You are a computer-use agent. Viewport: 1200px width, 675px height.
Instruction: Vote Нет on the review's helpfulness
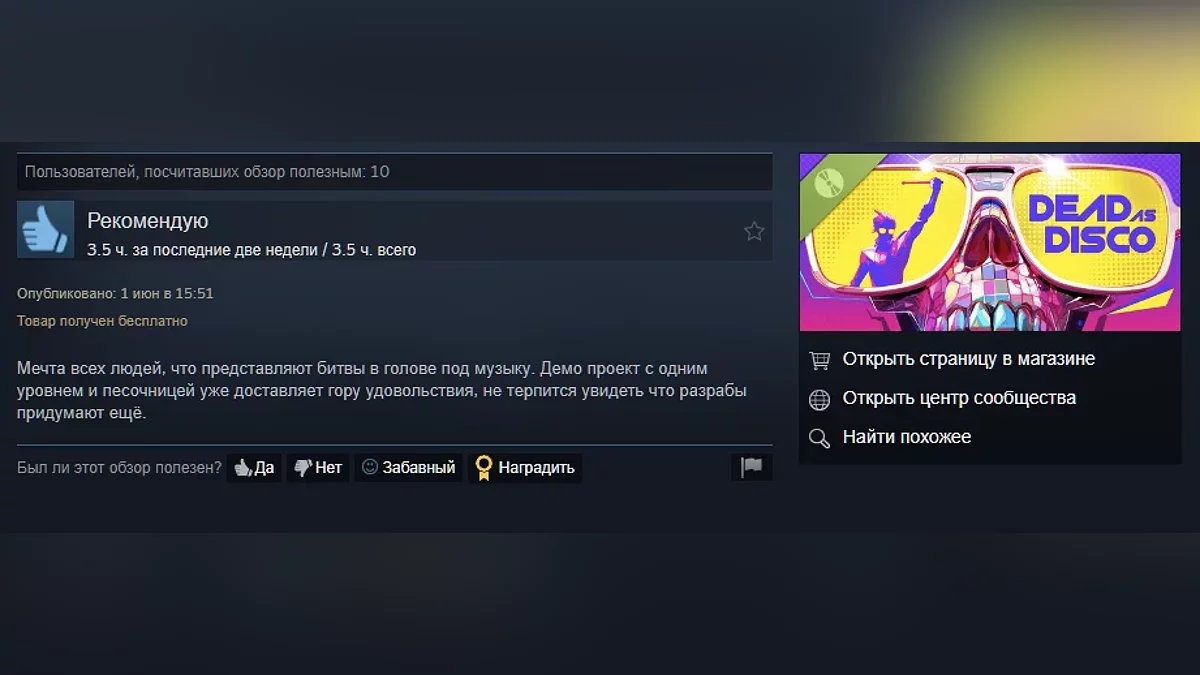pyautogui.click(x=318, y=467)
